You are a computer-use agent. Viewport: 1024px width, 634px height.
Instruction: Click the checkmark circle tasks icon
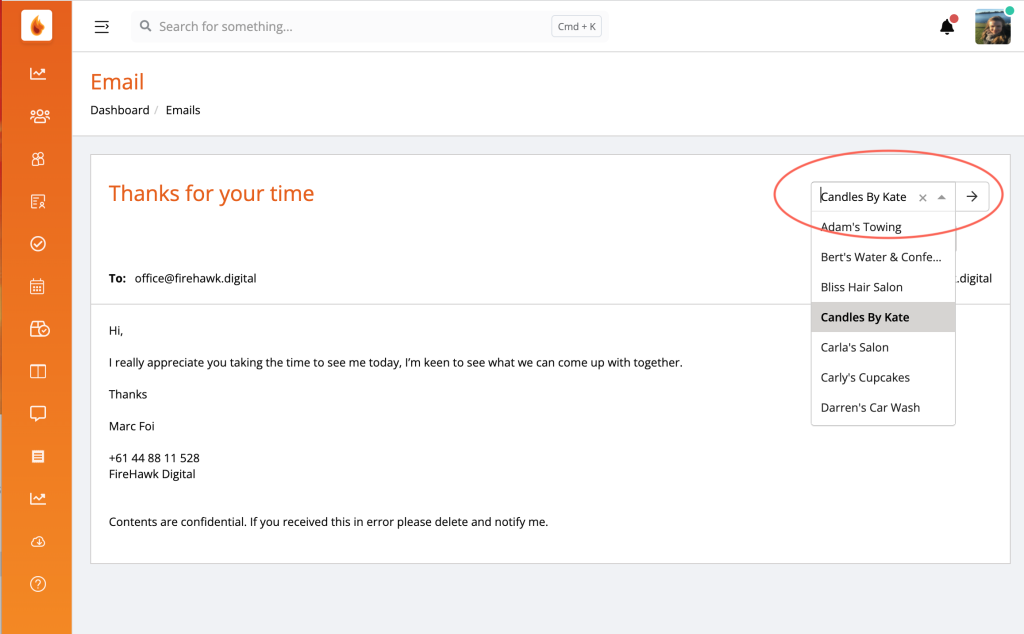click(x=38, y=244)
